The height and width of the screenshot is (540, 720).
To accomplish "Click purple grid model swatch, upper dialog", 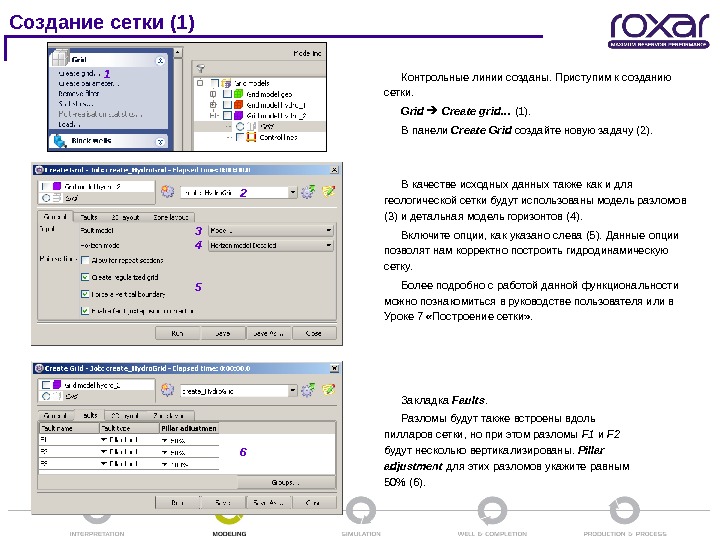I will point(57,186).
